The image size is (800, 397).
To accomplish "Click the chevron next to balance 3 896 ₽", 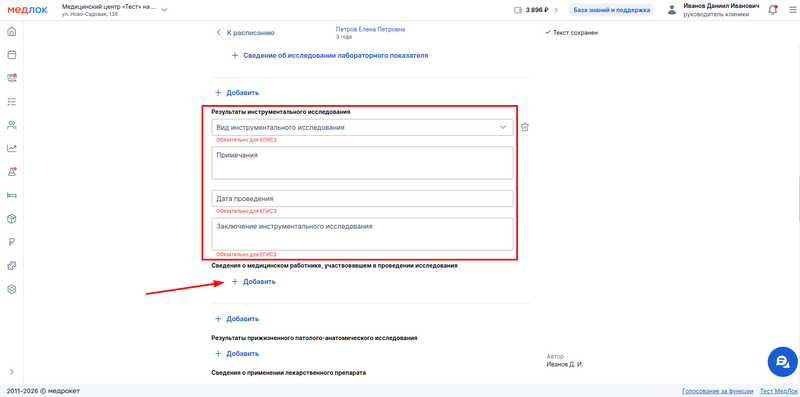I will click(556, 10).
